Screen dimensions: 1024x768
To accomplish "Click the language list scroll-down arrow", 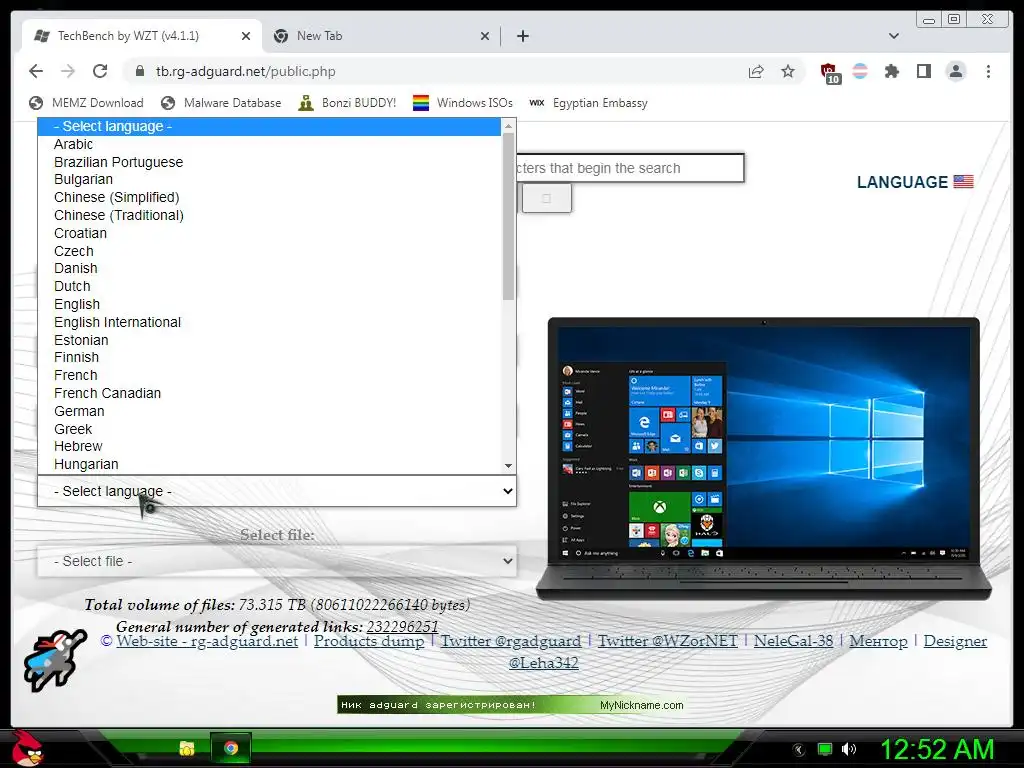I will (508, 466).
